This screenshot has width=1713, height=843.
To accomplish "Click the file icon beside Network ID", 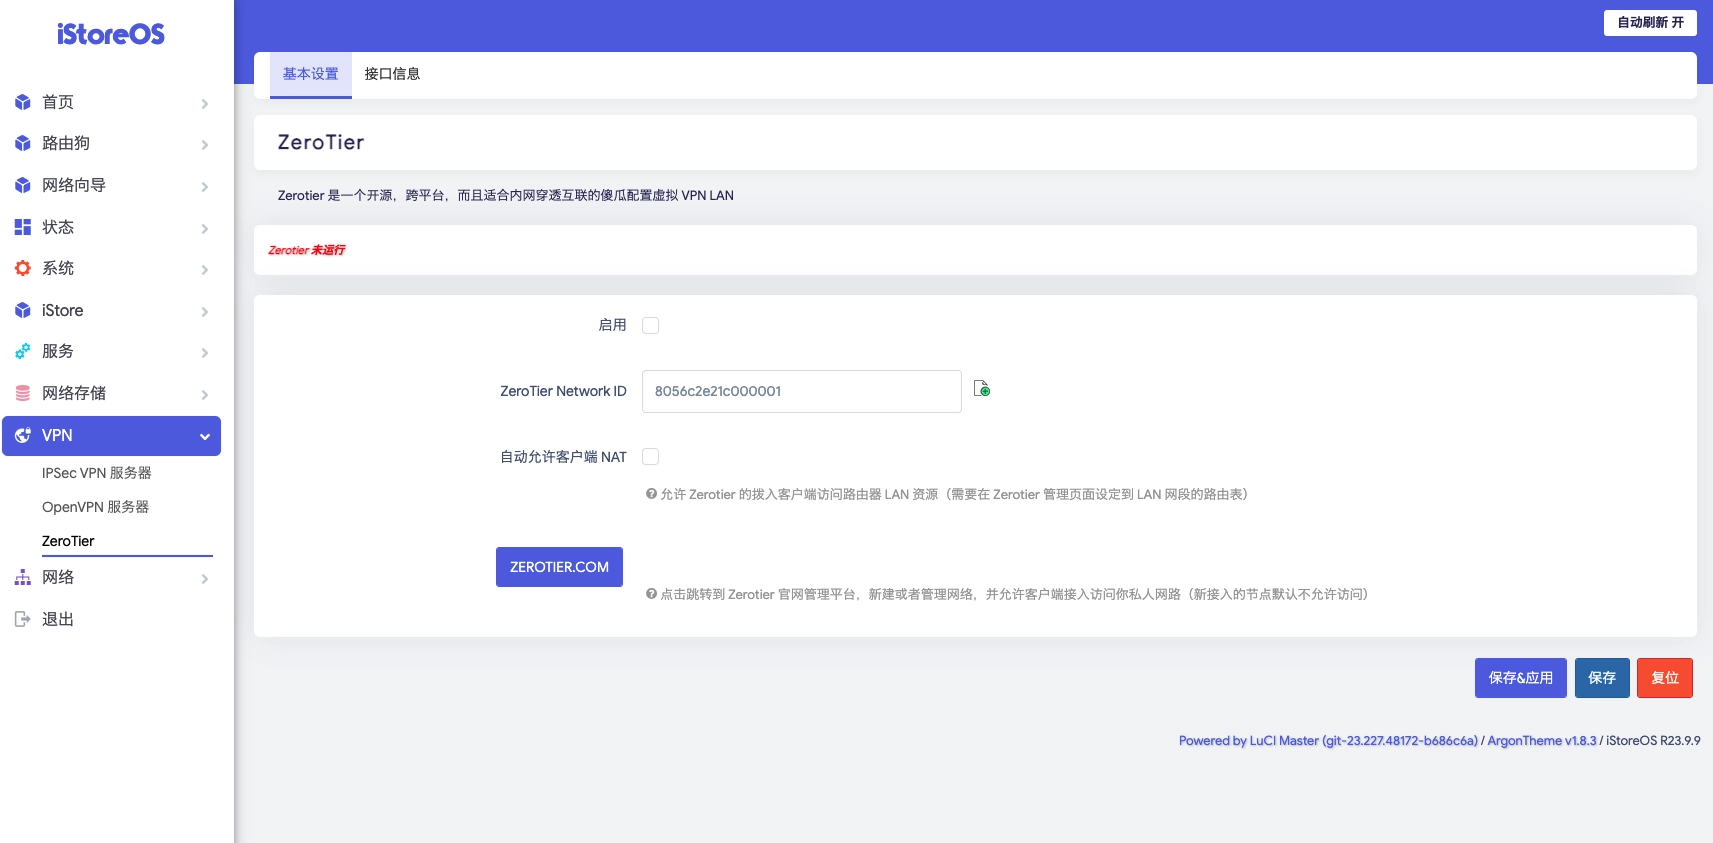I will (982, 388).
